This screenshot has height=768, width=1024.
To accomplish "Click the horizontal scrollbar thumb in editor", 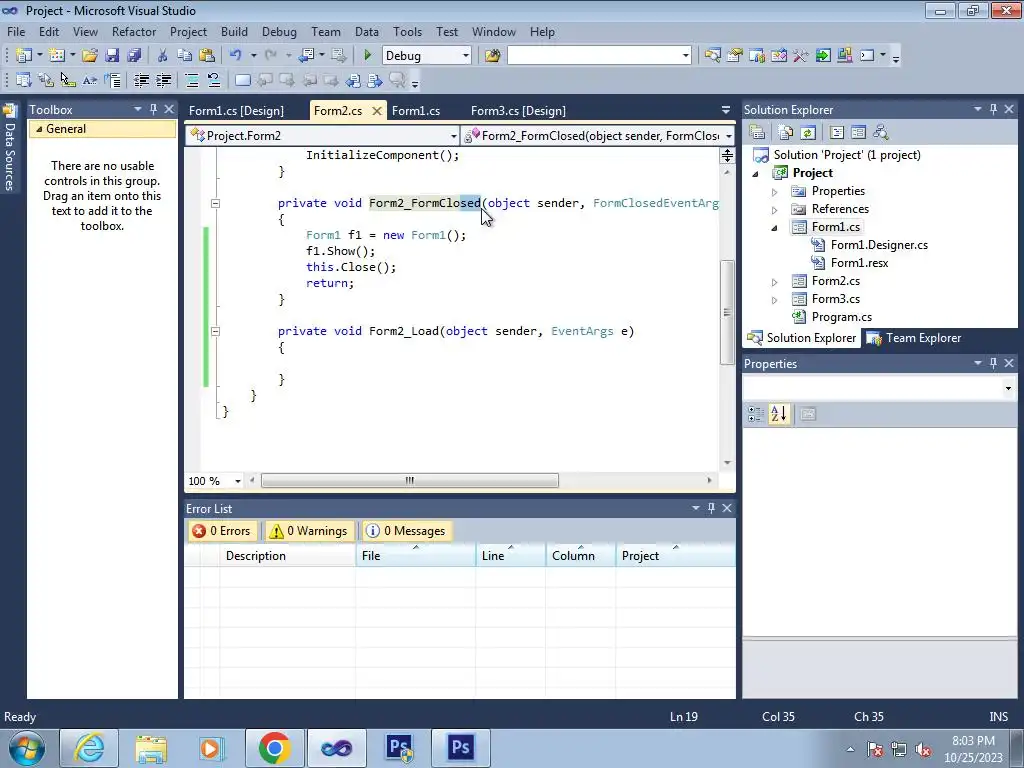I will click(x=409, y=481).
